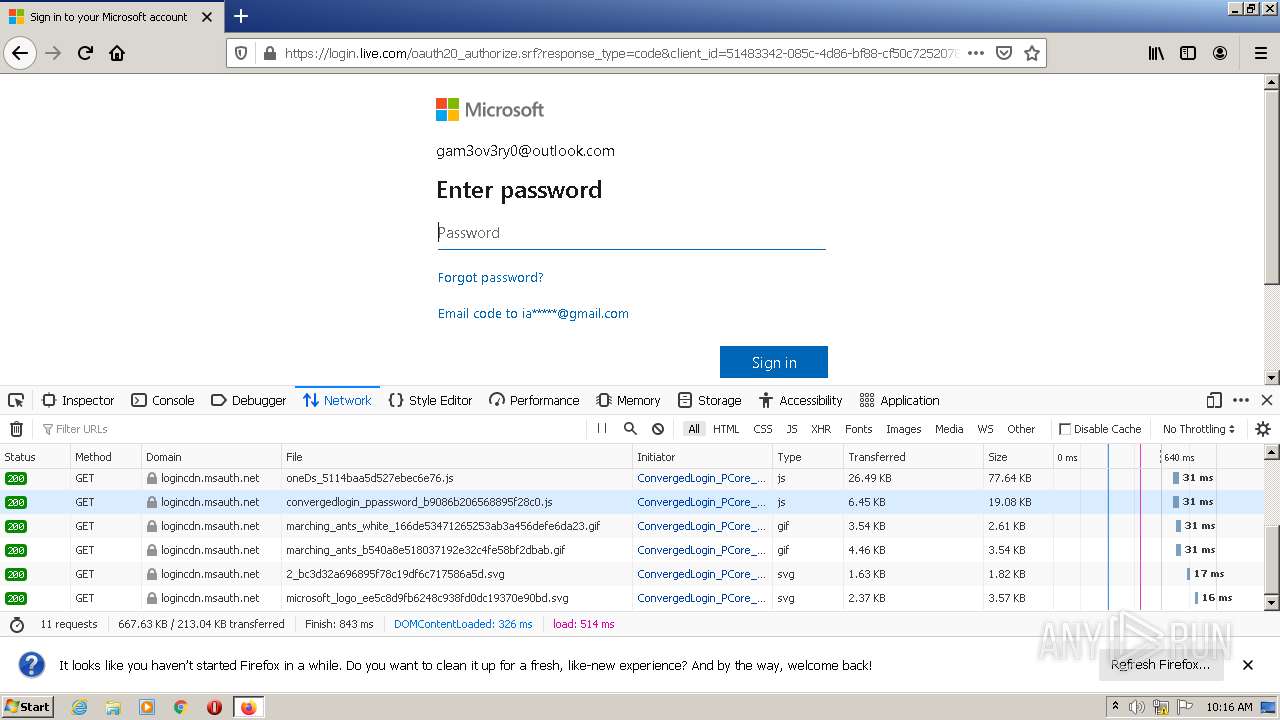Filter requests by All types

694,429
